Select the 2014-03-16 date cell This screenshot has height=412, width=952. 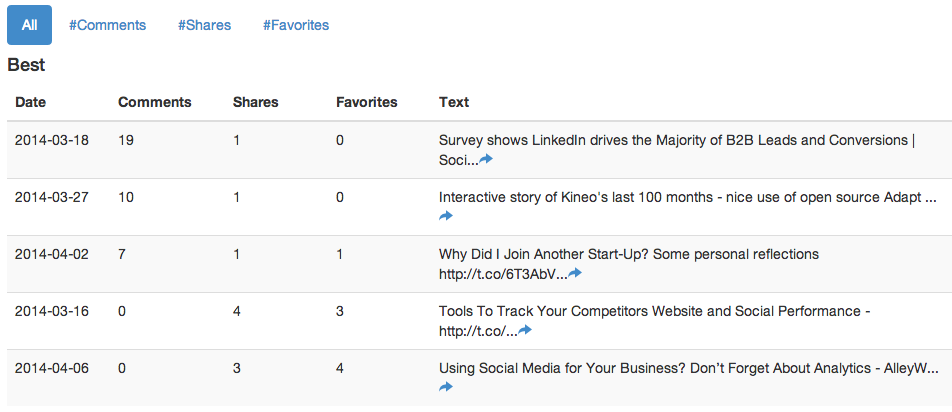52,311
